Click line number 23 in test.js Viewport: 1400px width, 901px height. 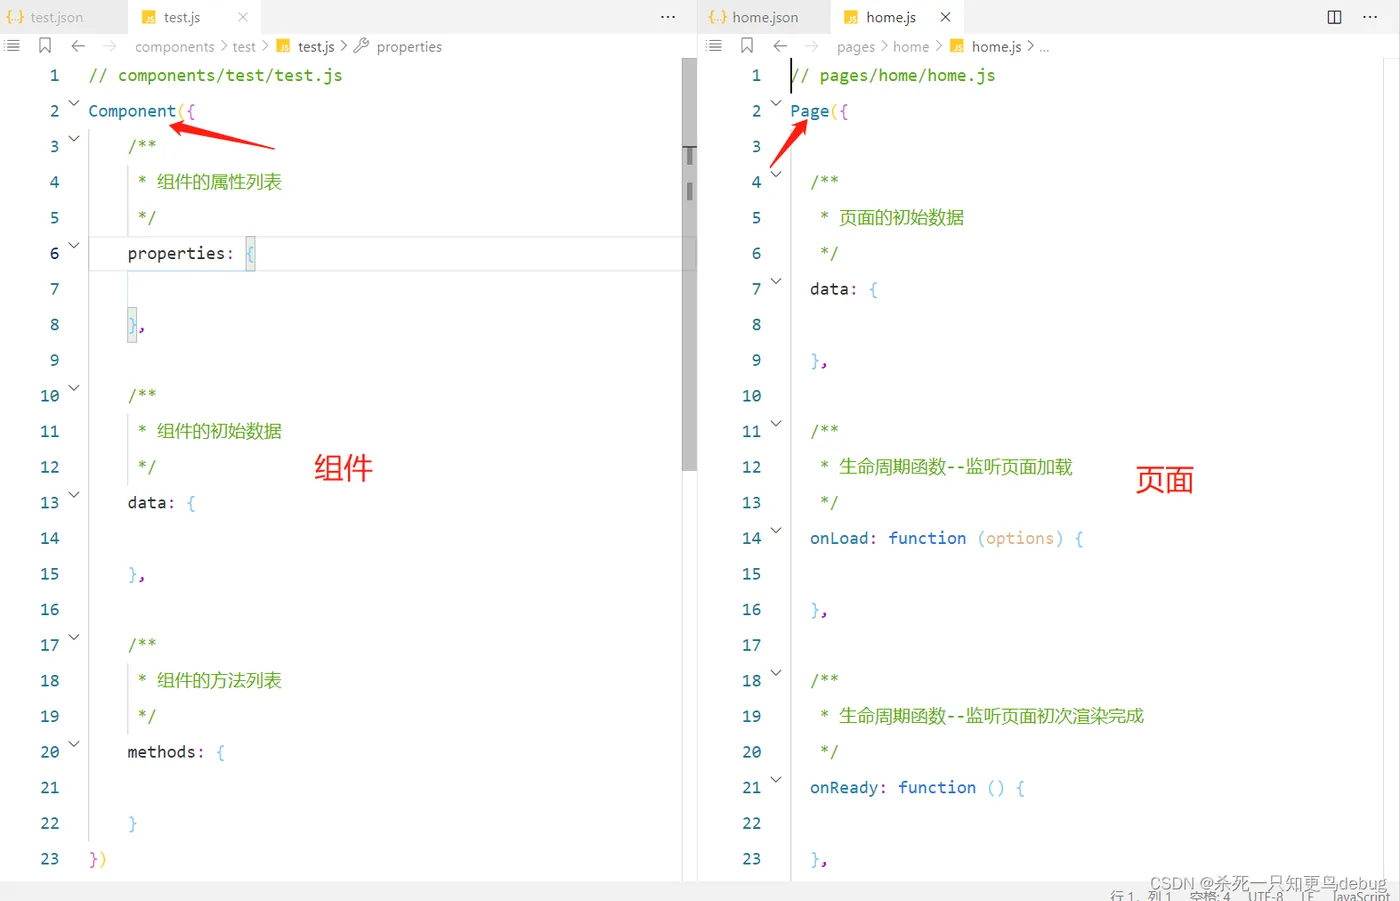tap(50, 859)
